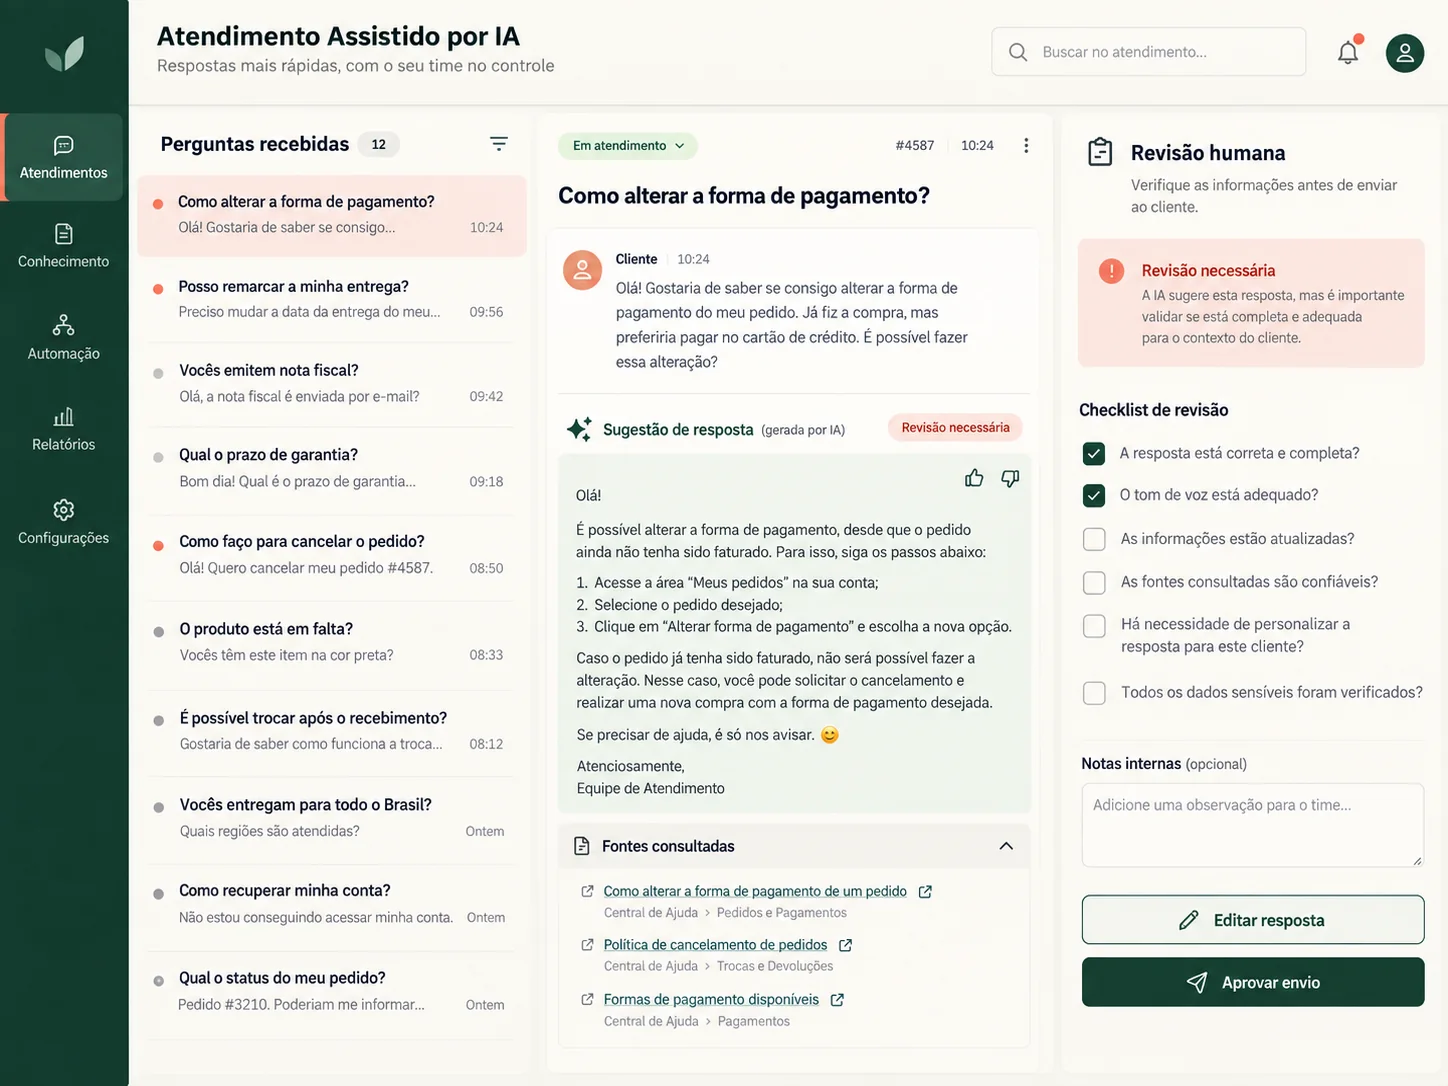
Task: Open the notifications bell
Action: point(1348,52)
